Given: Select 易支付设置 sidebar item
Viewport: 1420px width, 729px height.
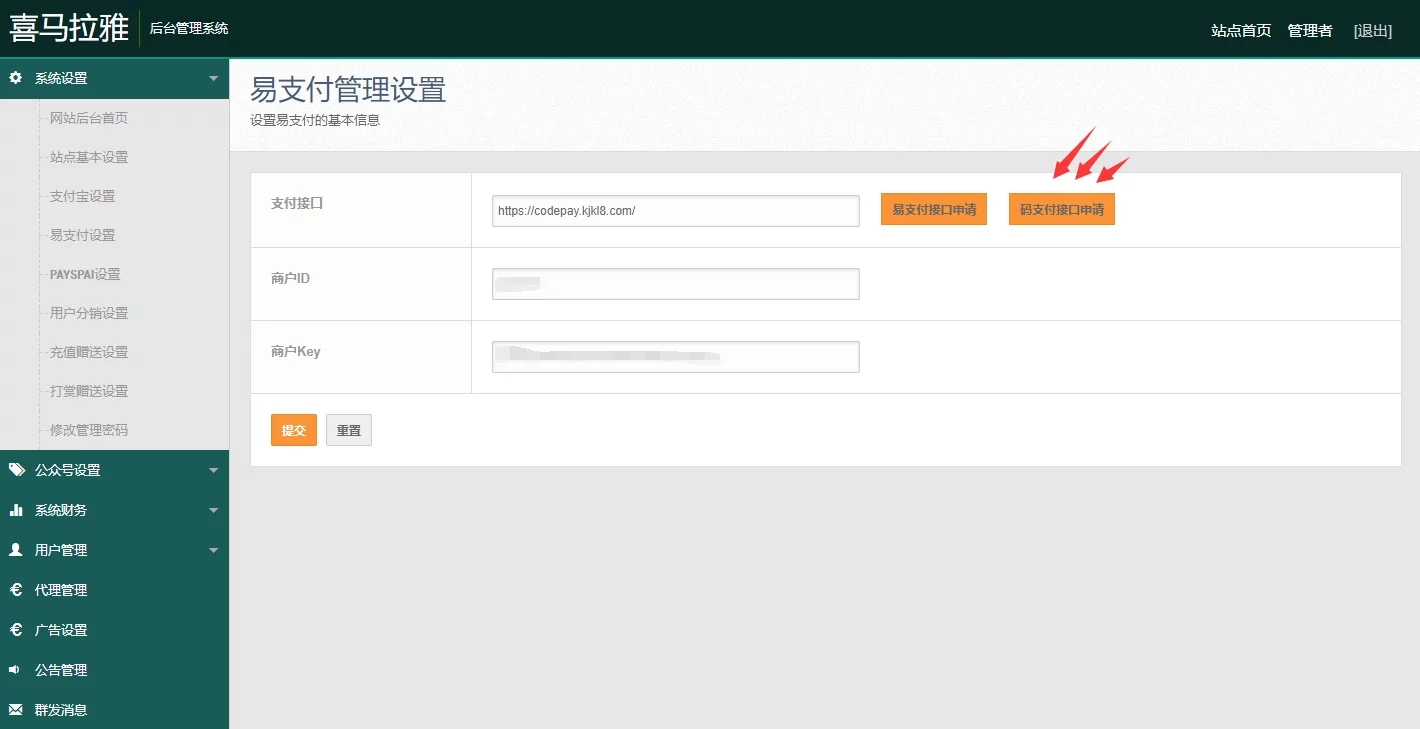Looking at the screenshot, I should [82, 235].
